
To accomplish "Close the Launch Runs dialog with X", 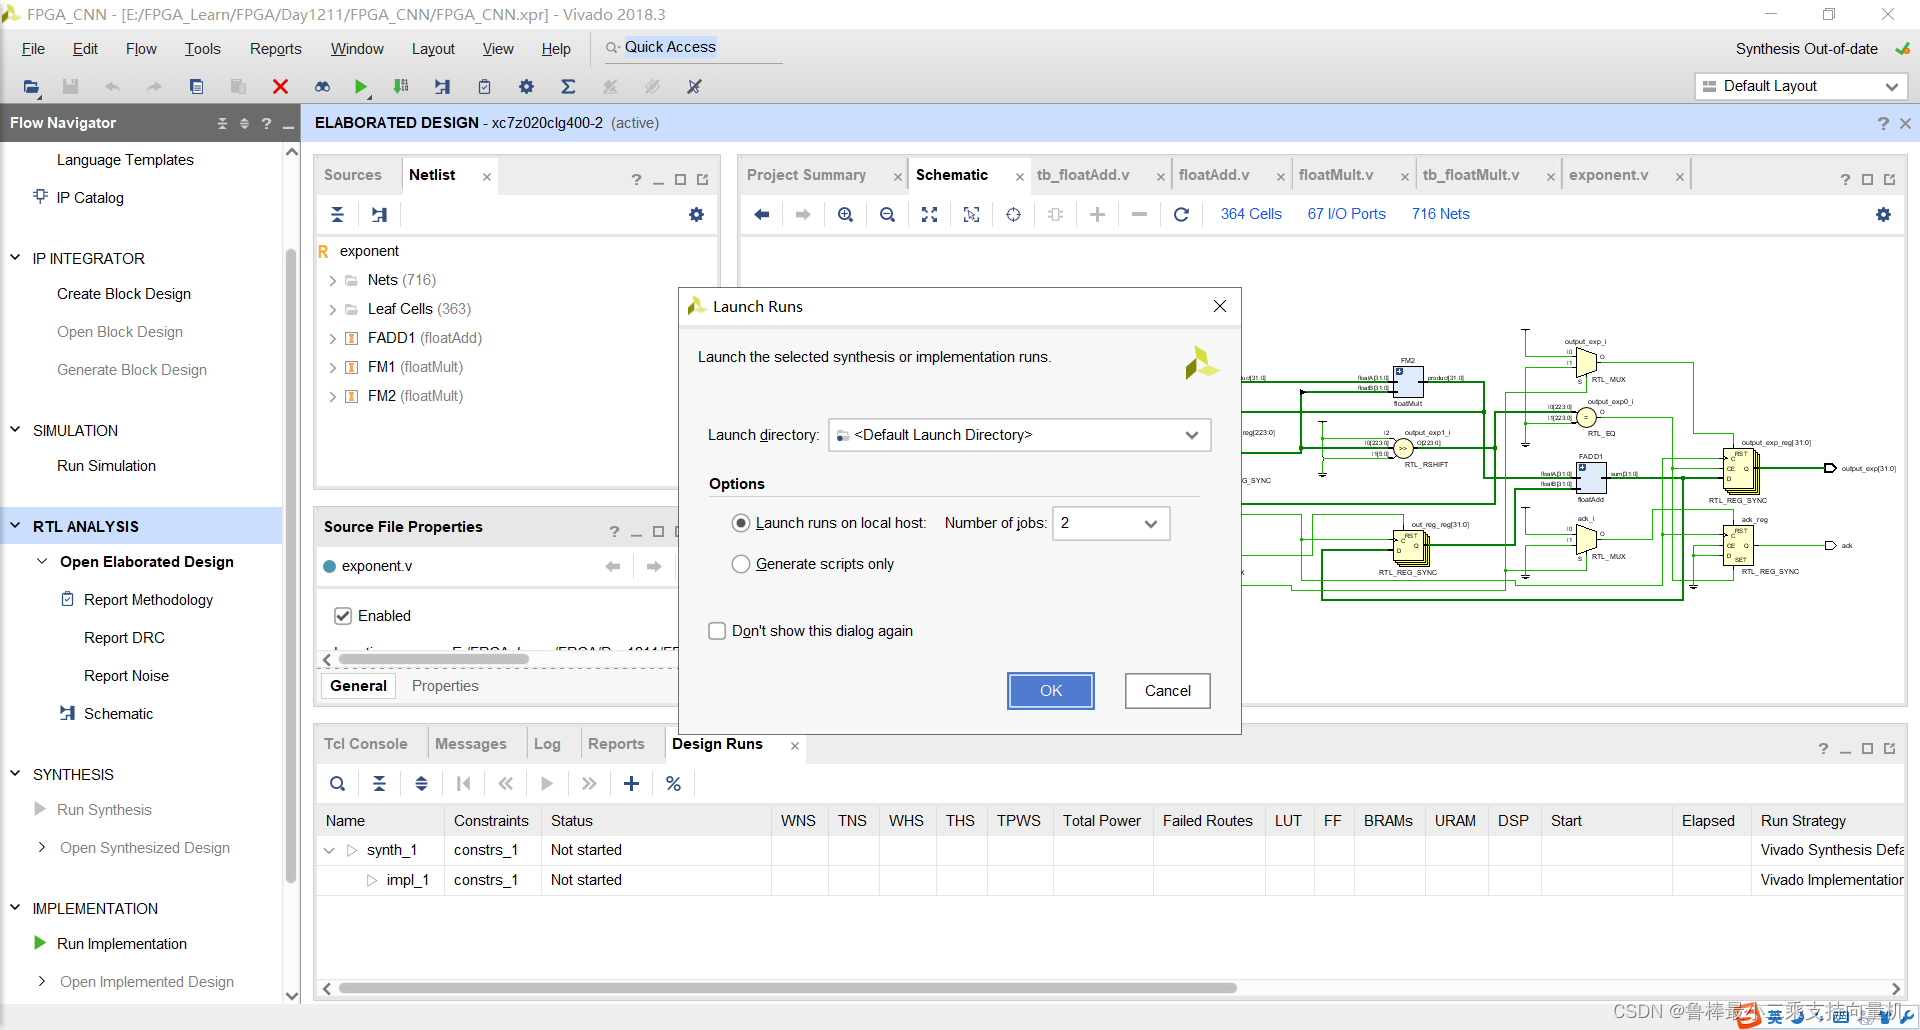I will coord(1219,306).
